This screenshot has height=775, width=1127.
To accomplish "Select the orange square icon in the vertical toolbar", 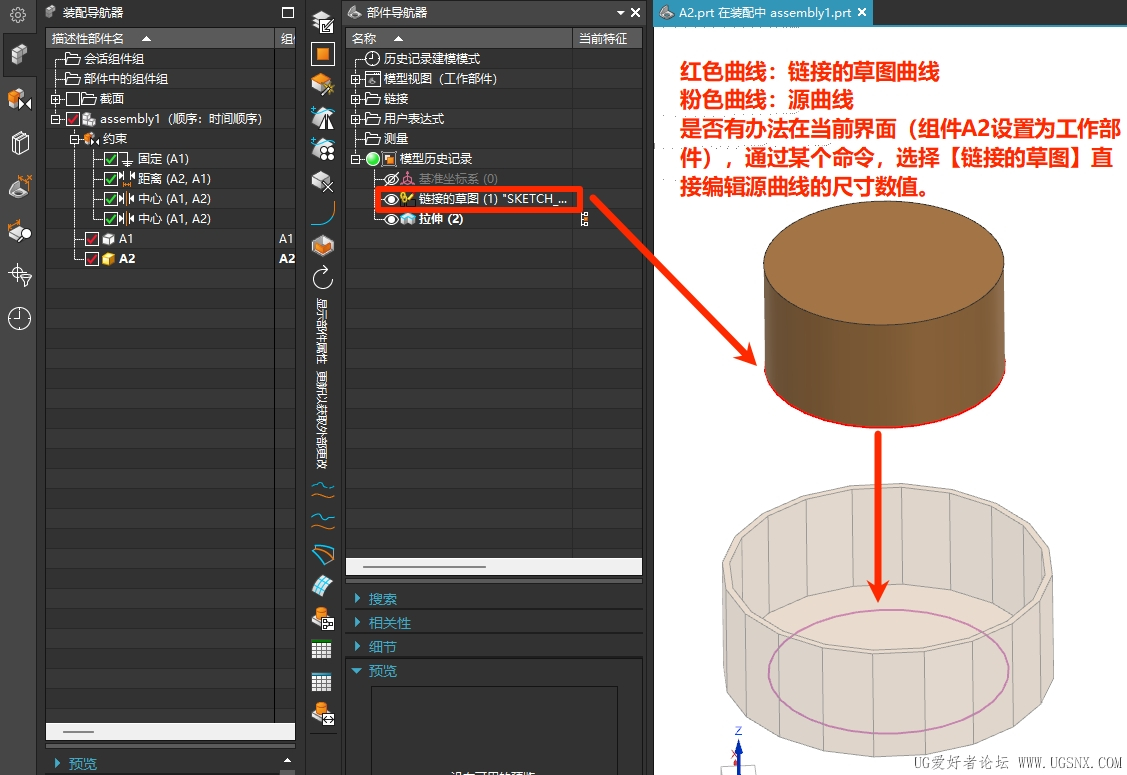I will (x=323, y=54).
